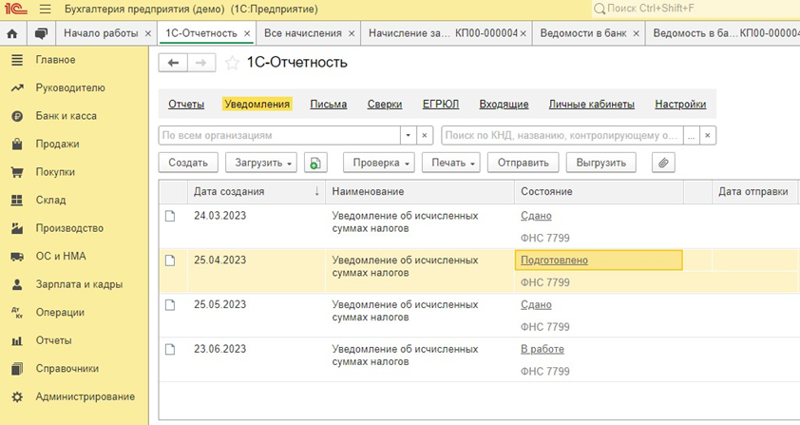Image resolution: width=800 pixels, height=425 pixels.
Task: Click the Создать button
Action: point(188,163)
